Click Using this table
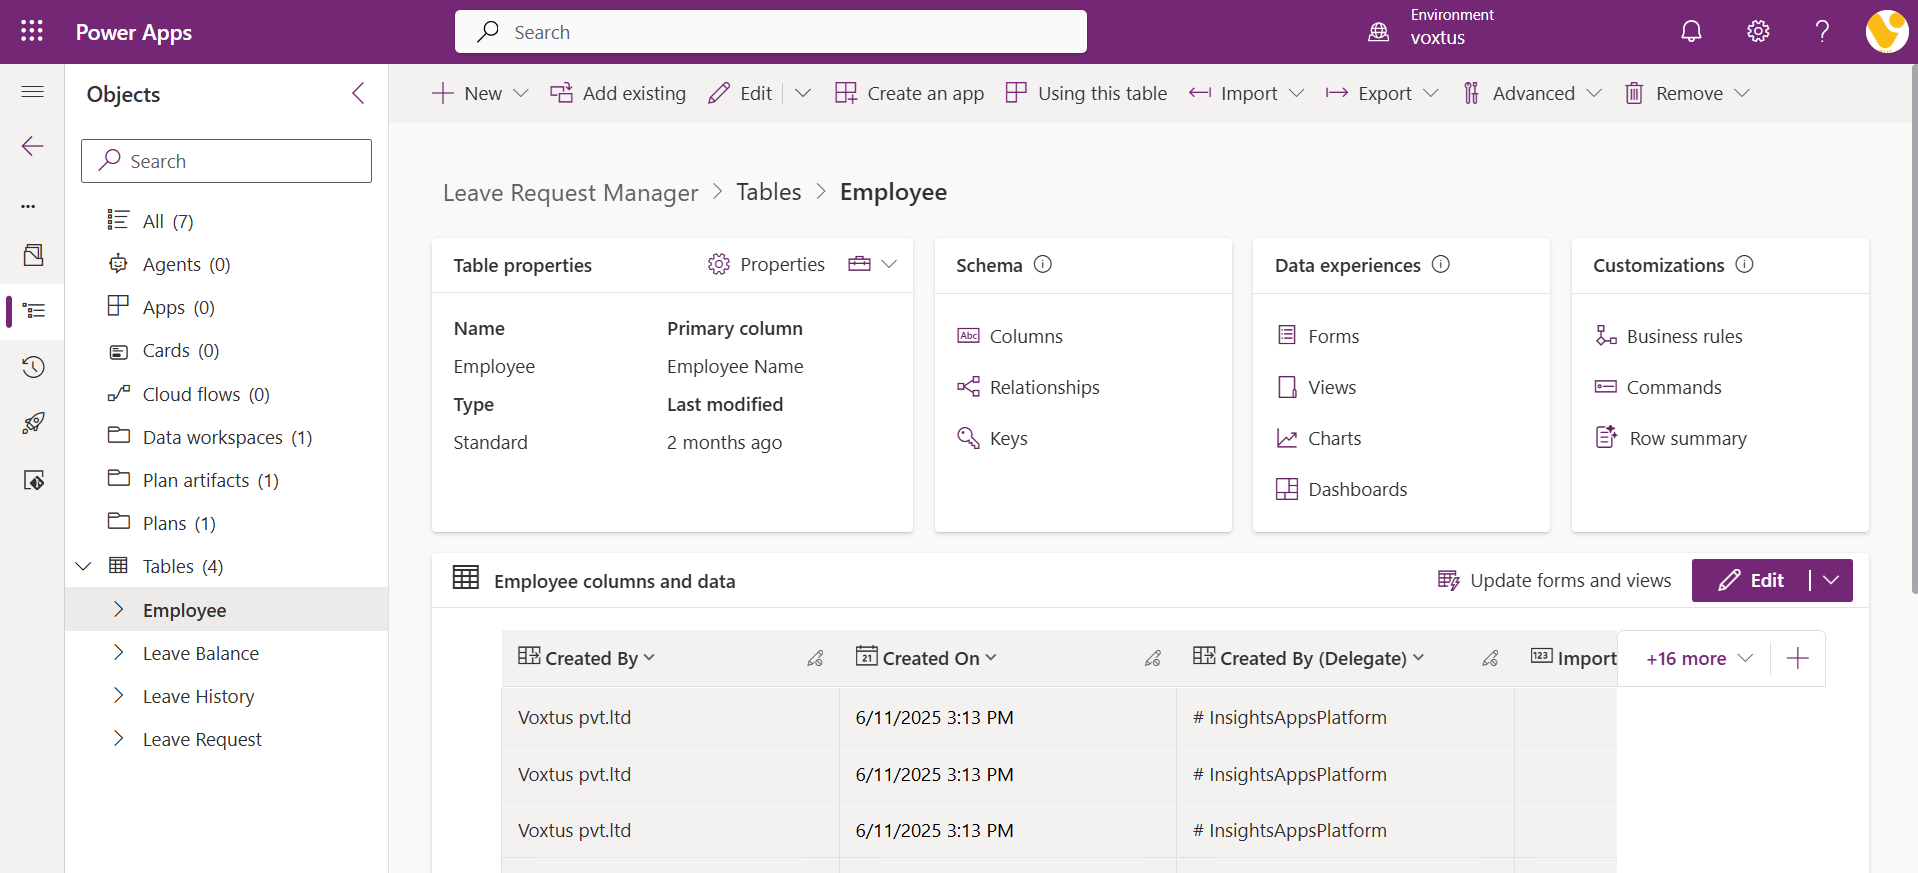 (1085, 93)
